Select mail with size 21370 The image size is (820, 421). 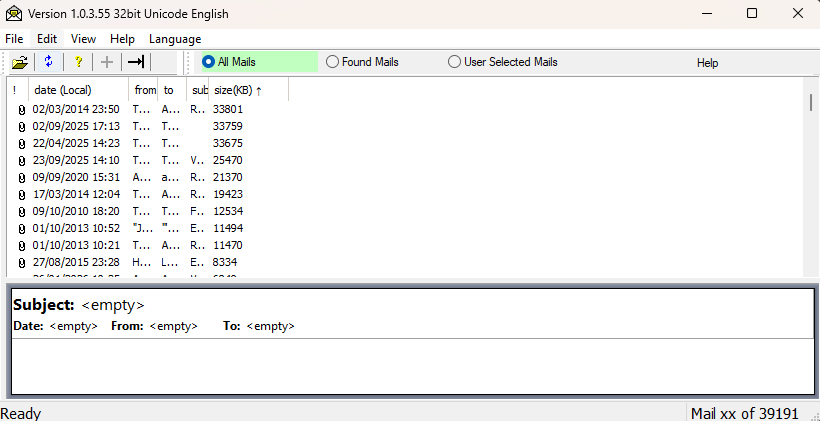(x=227, y=177)
